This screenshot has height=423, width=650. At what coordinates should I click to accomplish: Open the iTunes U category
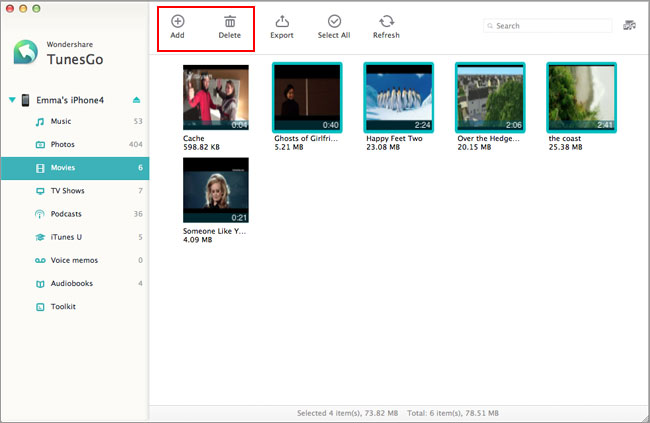click(75, 238)
